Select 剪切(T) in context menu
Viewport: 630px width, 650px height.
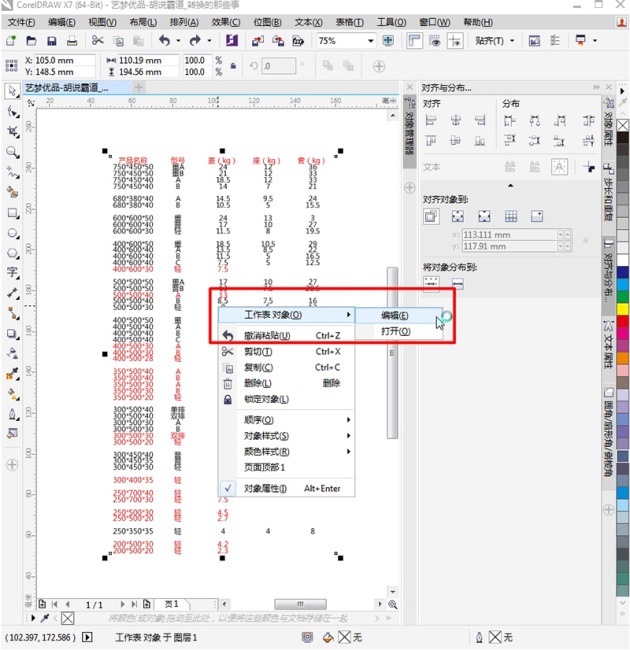pos(287,352)
